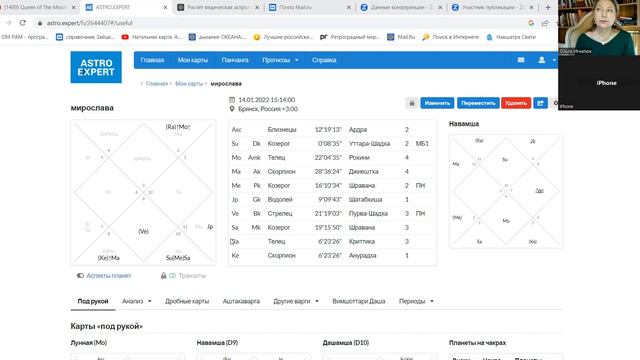The height and width of the screenshot is (360, 640).
Task: Reload the page with refresh icon
Action: point(22,23)
